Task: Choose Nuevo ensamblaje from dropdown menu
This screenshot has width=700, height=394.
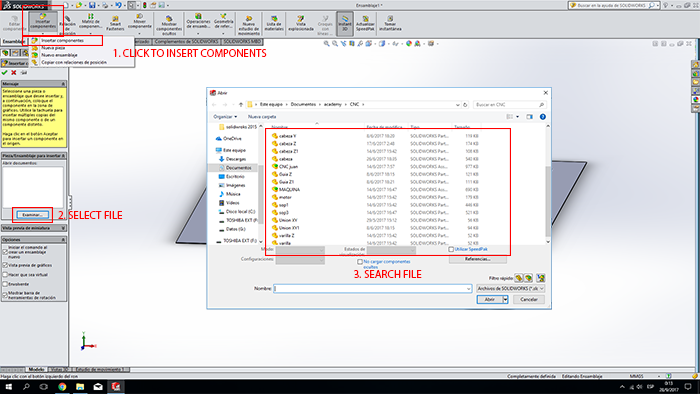Action: tap(59, 55)
